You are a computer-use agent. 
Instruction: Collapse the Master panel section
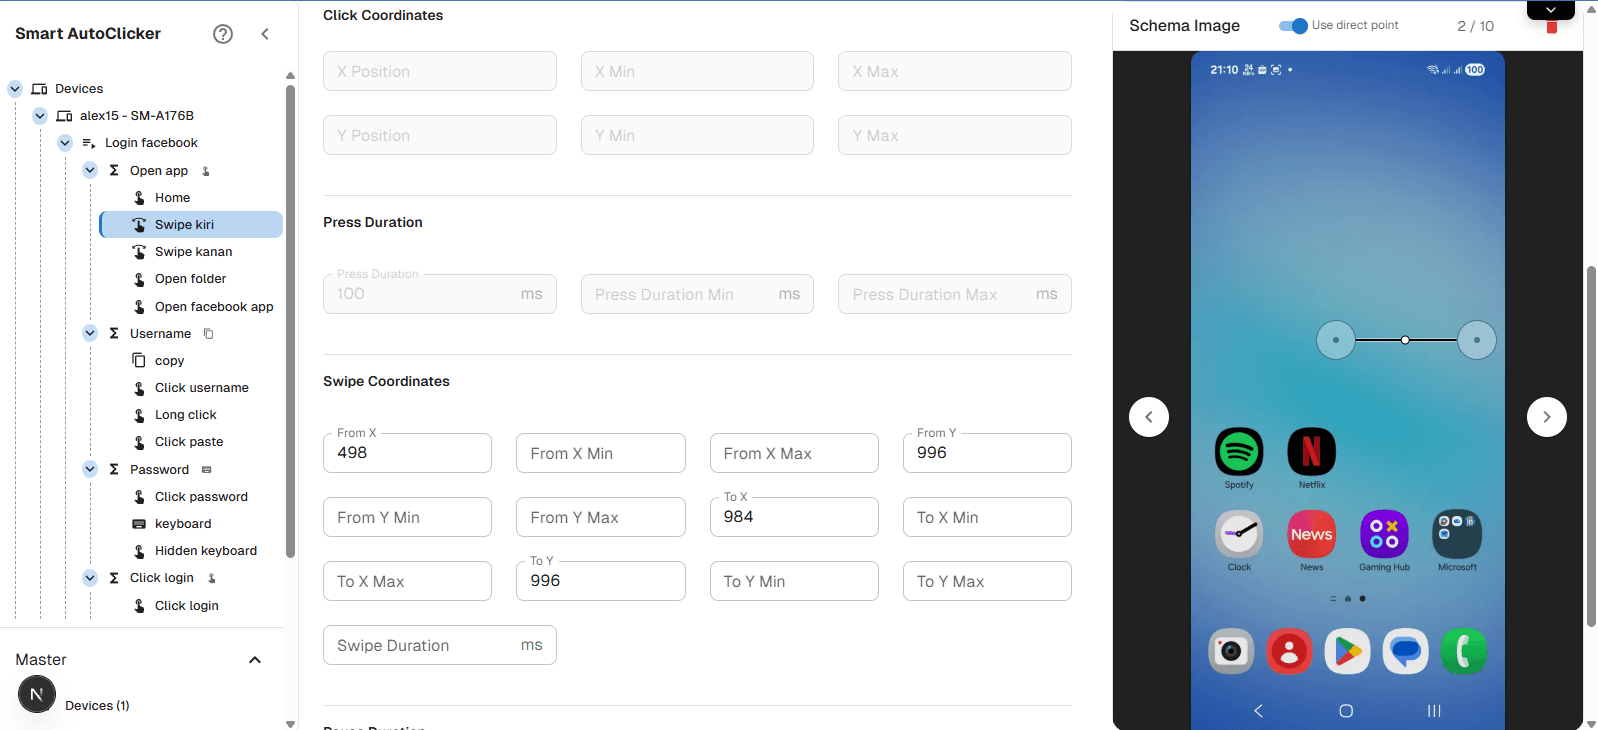point(255,660)
